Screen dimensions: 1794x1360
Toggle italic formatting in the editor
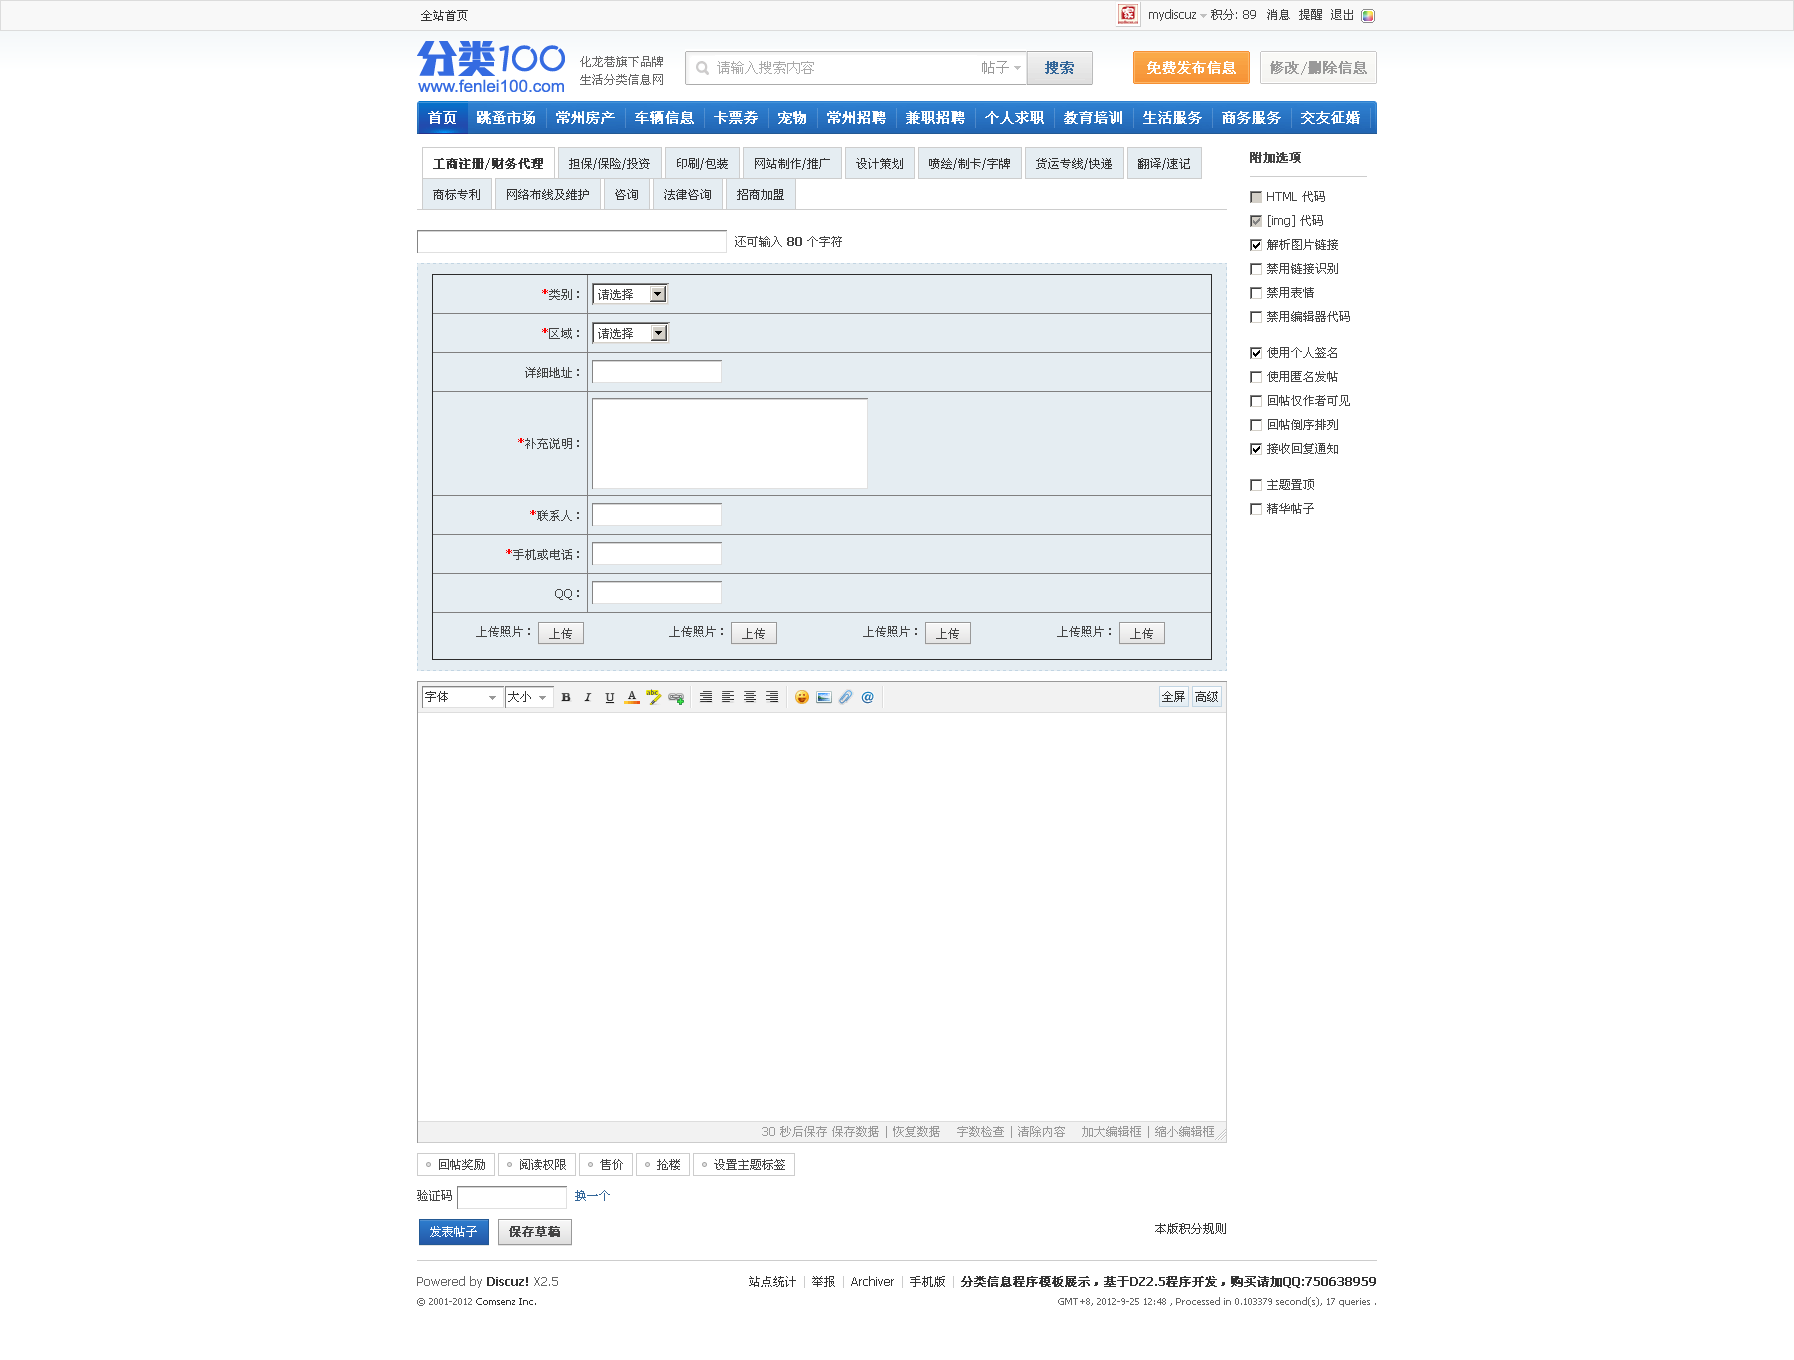tap(588, 697)
